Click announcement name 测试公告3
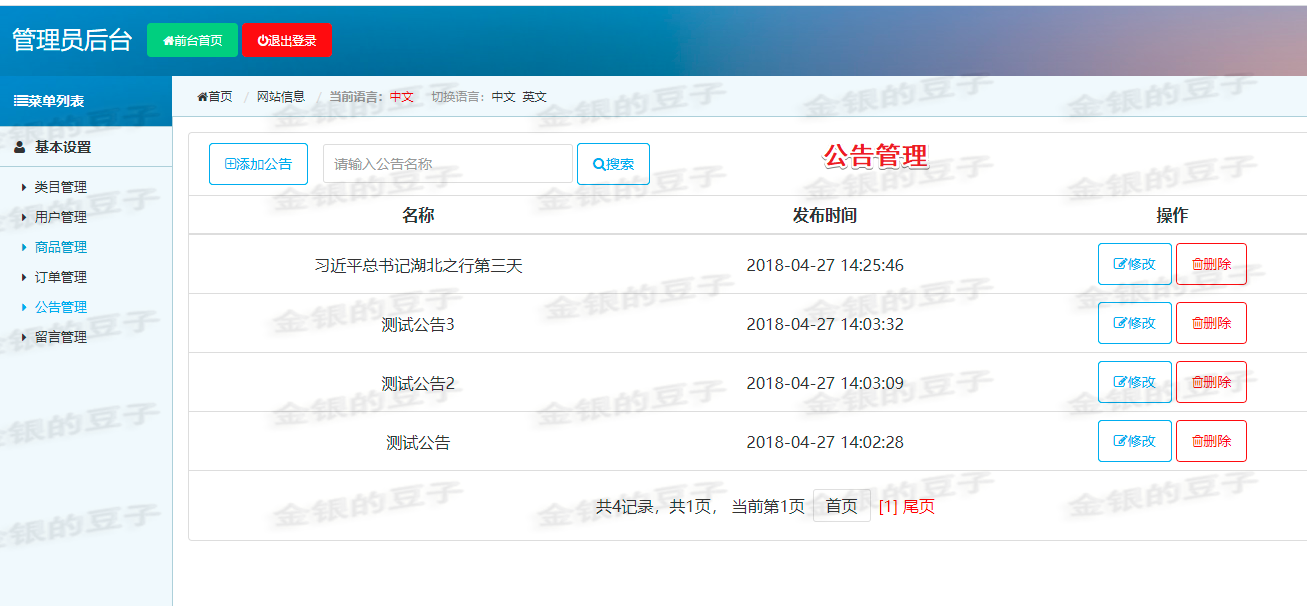Image resolution: width=1307 pixels, height=606 pixels. (x=418, y=325)
